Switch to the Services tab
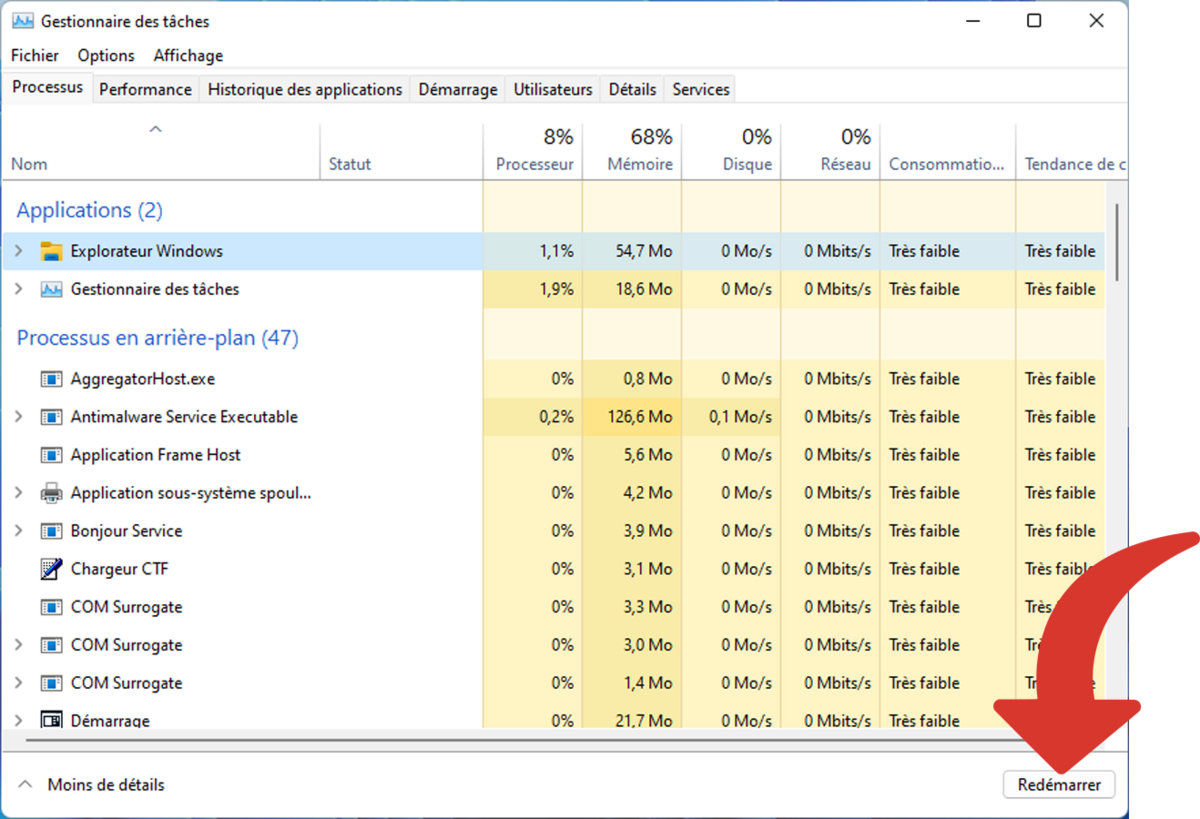1200x819 pixels. tap(701, 89)
